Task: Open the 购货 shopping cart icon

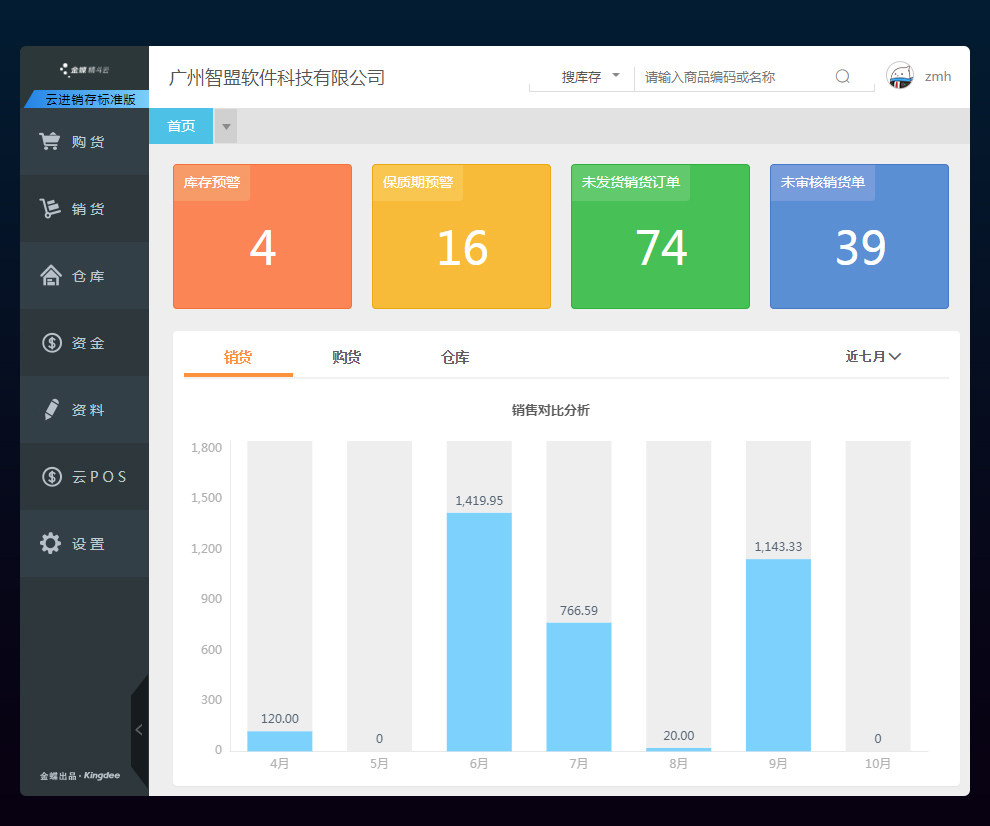Action: 50,141
